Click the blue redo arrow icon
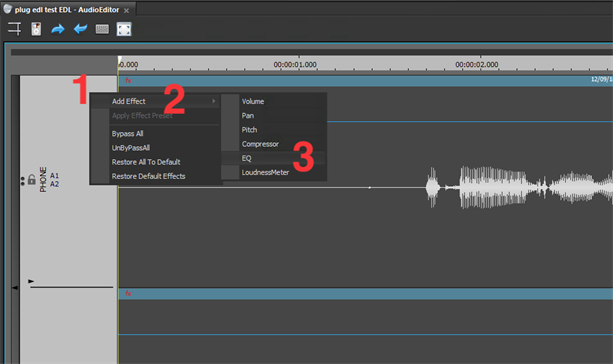The image size is (613, 364). click(58, 29)
